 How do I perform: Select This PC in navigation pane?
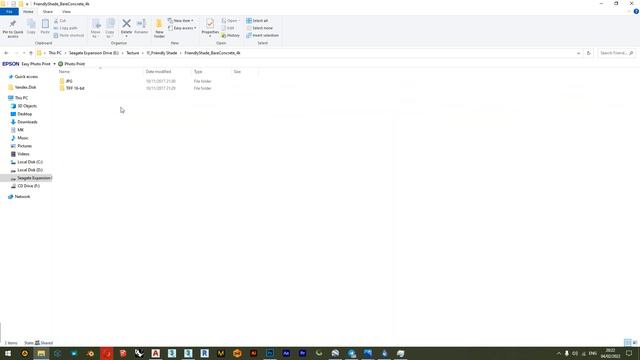[21, 98]
